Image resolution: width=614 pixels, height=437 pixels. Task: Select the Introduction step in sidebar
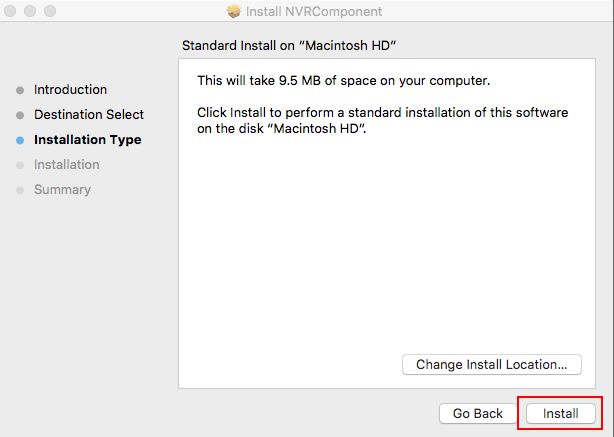(70, 90)
